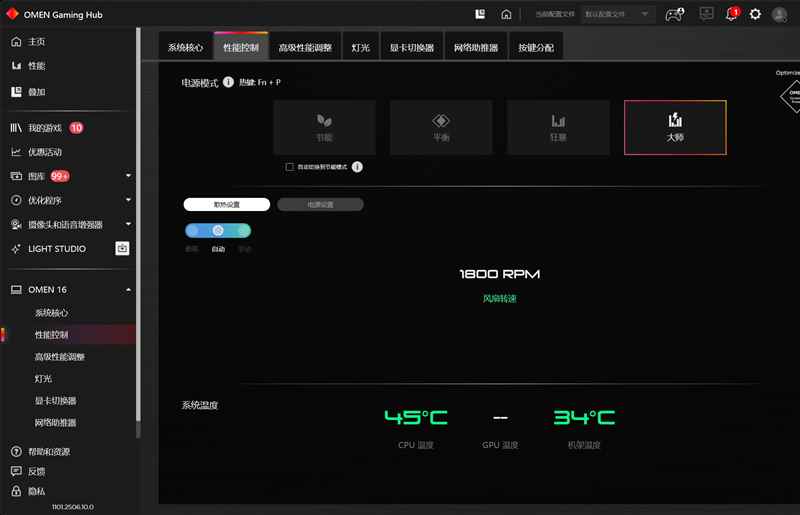800x515 pixels.
Task: Switch to the 灯光 tab
Action: point(361,47)
